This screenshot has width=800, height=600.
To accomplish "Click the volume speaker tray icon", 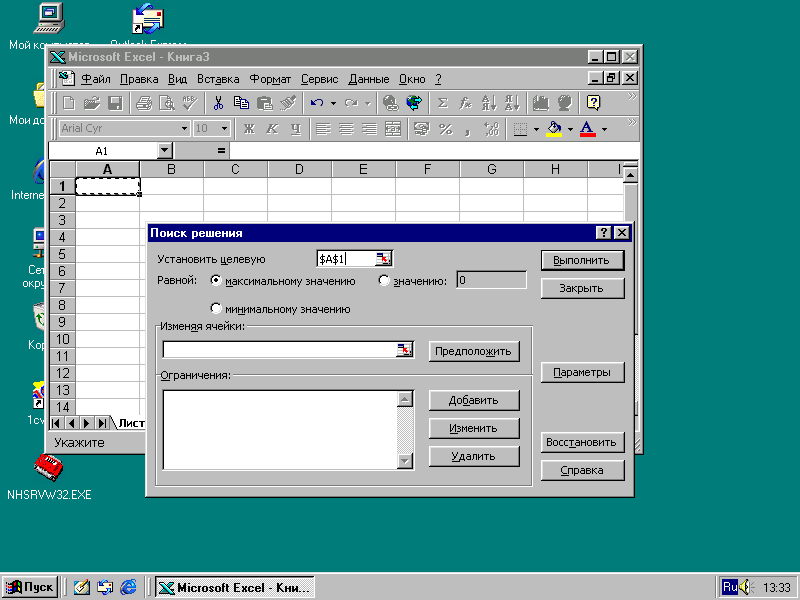I will click(x=746, y=588).
